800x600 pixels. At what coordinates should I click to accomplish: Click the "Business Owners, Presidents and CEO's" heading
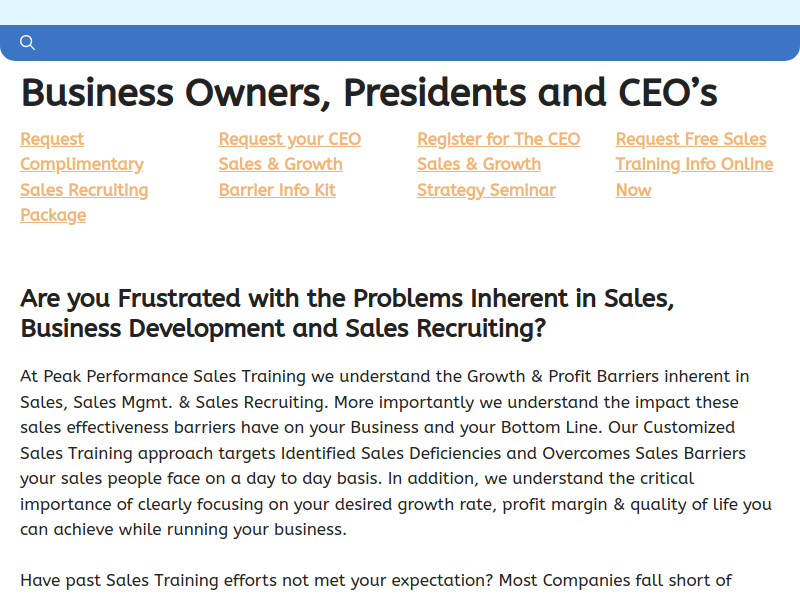pyautogui.click(x=369, y=93)
